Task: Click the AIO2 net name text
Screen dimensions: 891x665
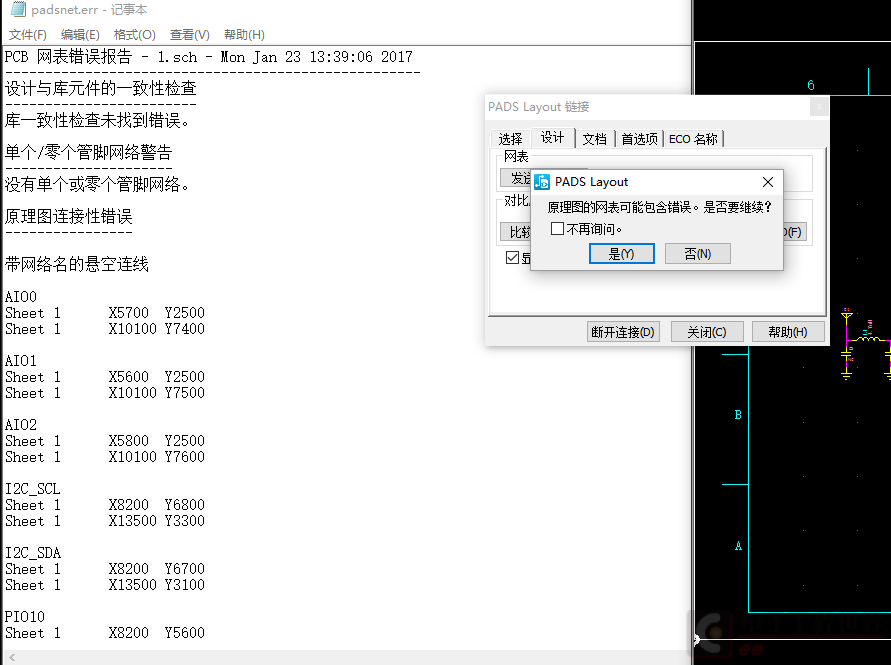Action: tap(21, 425)
